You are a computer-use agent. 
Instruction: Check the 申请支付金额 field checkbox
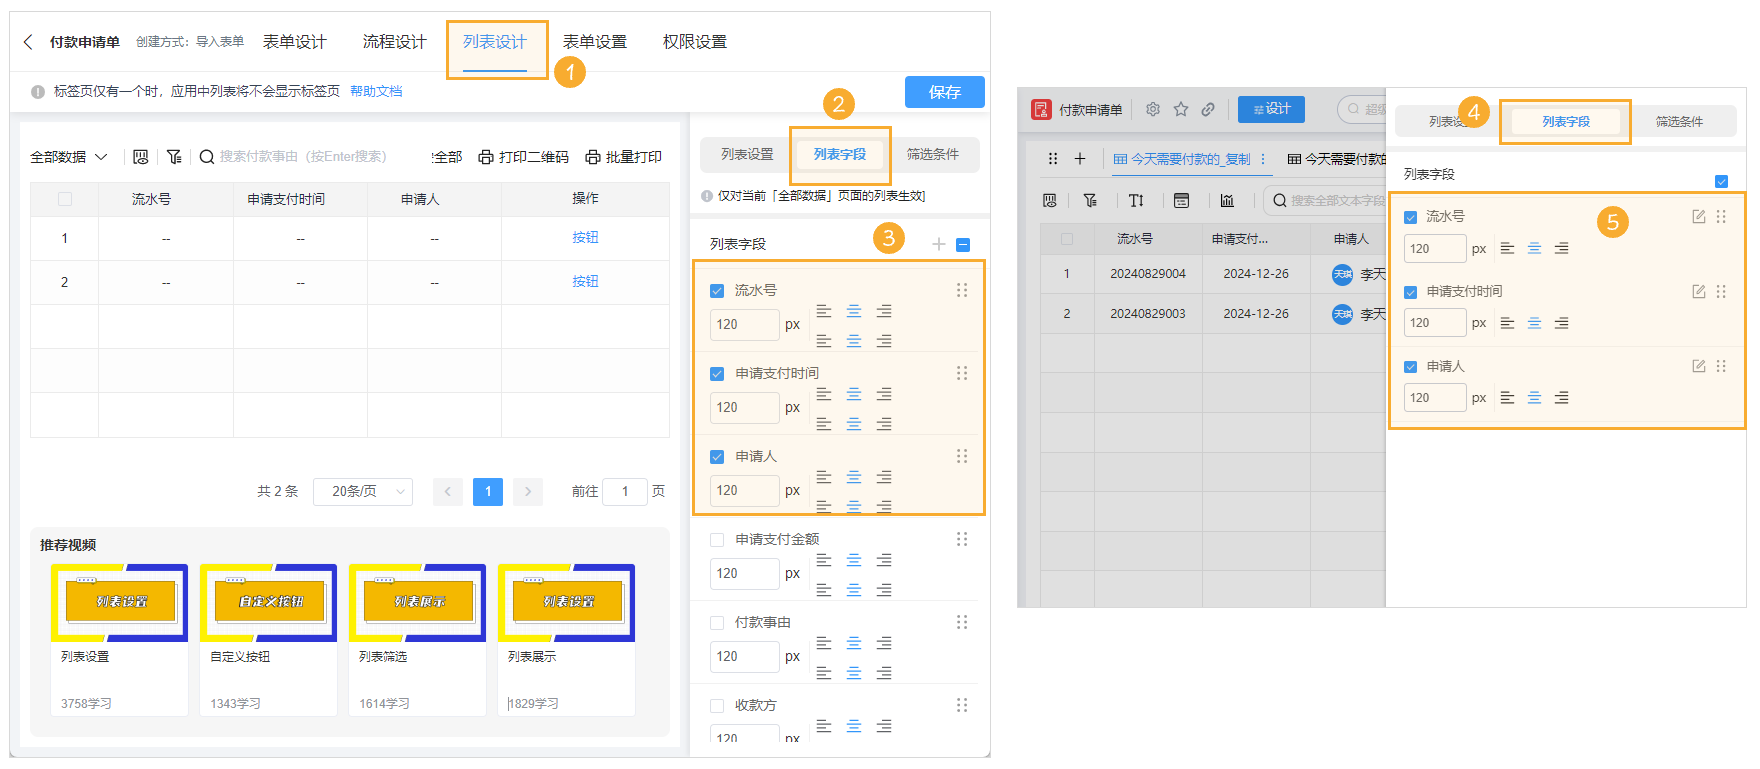(x=717, y=540)
